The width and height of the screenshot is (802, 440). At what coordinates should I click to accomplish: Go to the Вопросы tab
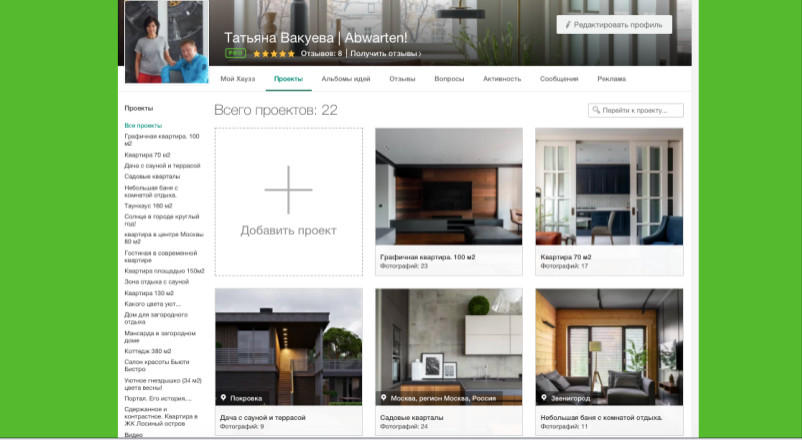449,79
